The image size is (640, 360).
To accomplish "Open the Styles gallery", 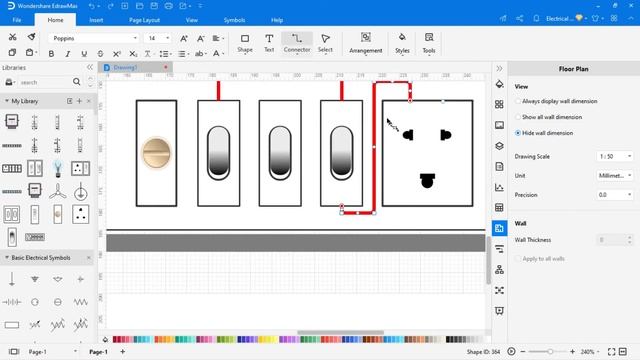I will pos(402,43).
